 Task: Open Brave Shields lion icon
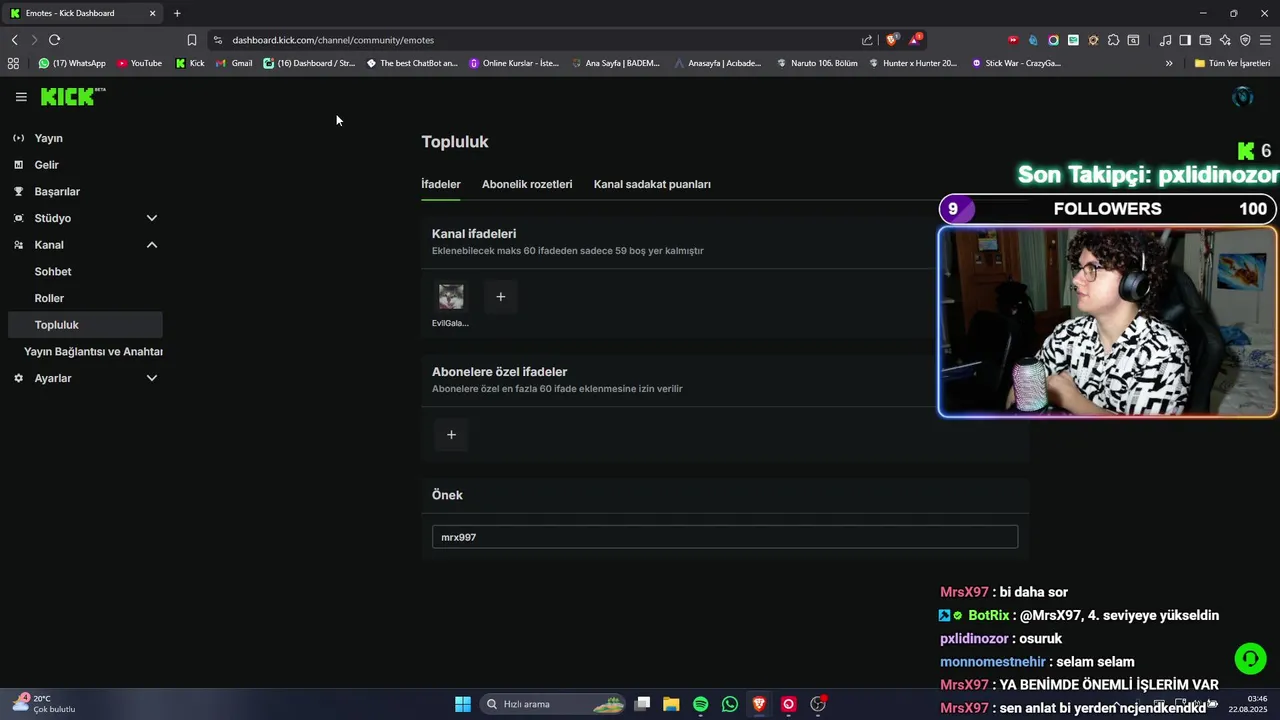pos(892,40)
